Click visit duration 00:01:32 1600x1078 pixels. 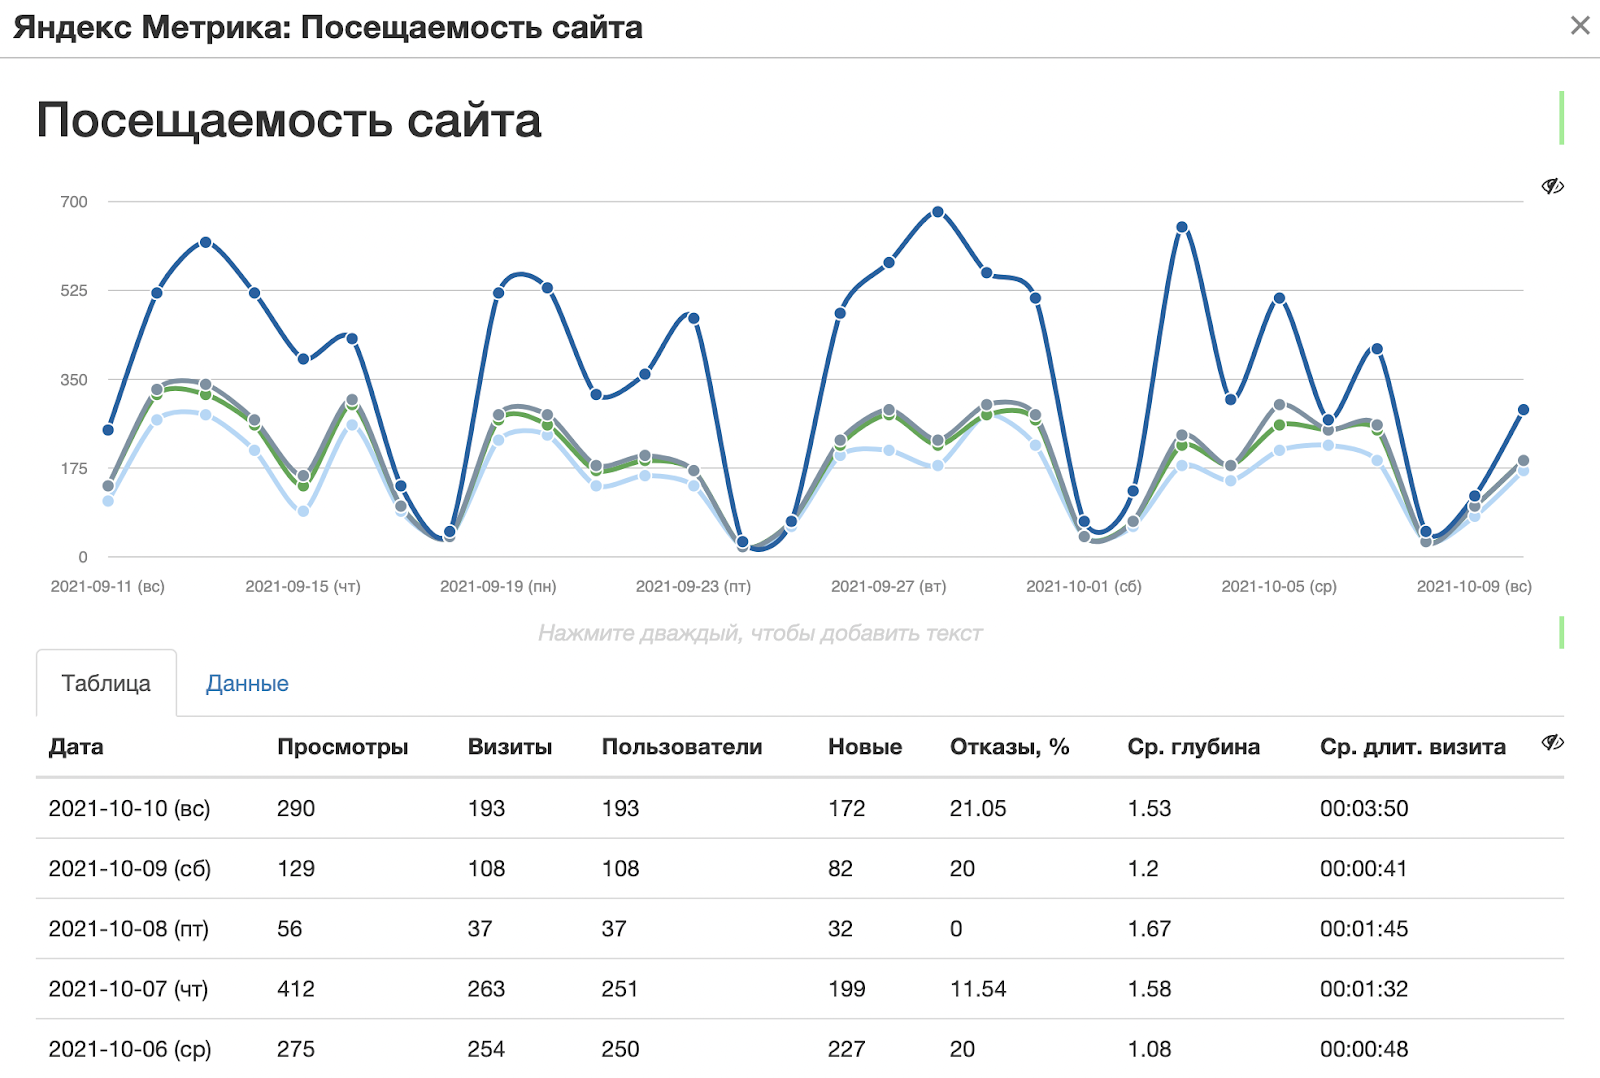(x=1364, y=989)
